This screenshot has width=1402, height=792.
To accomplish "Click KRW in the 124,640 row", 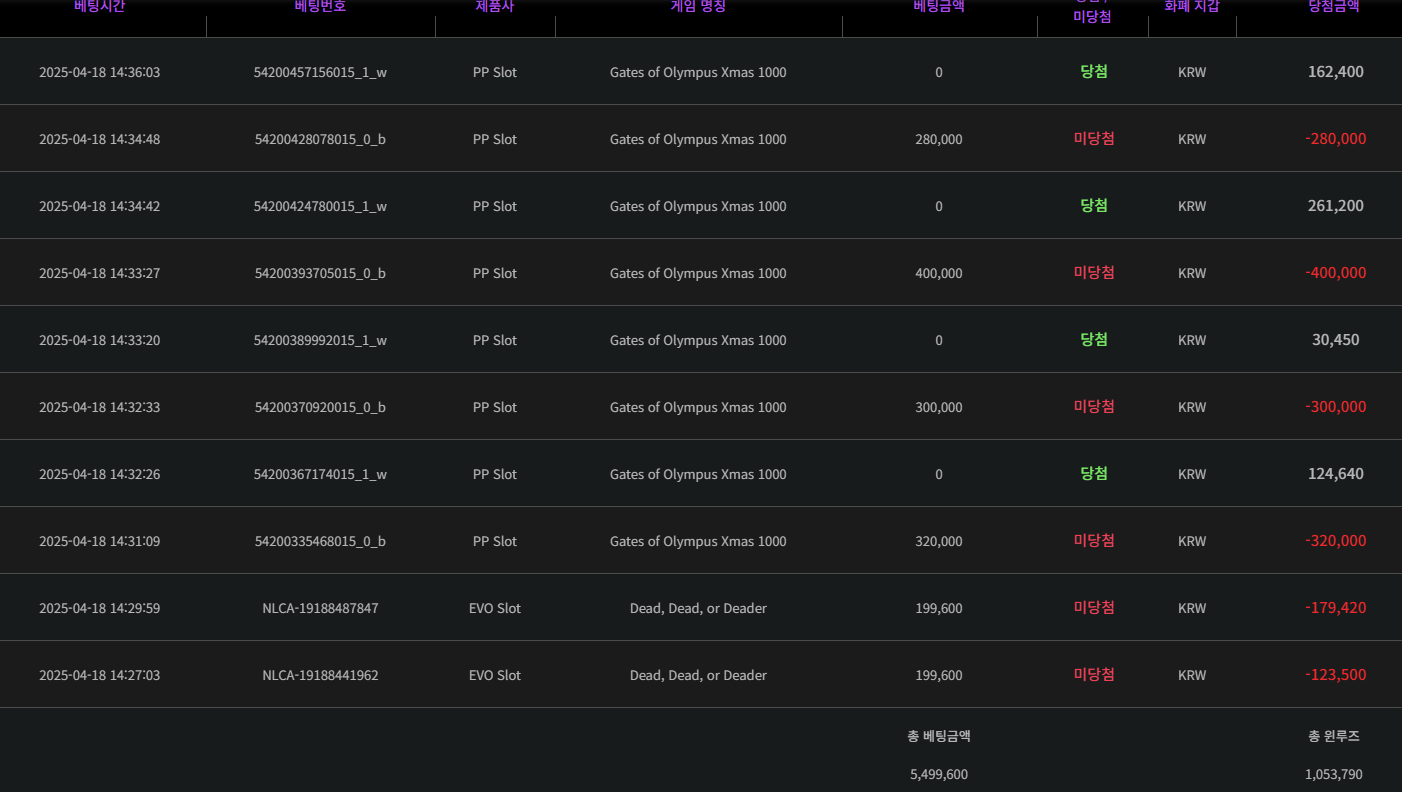I will coord(1192,474).
